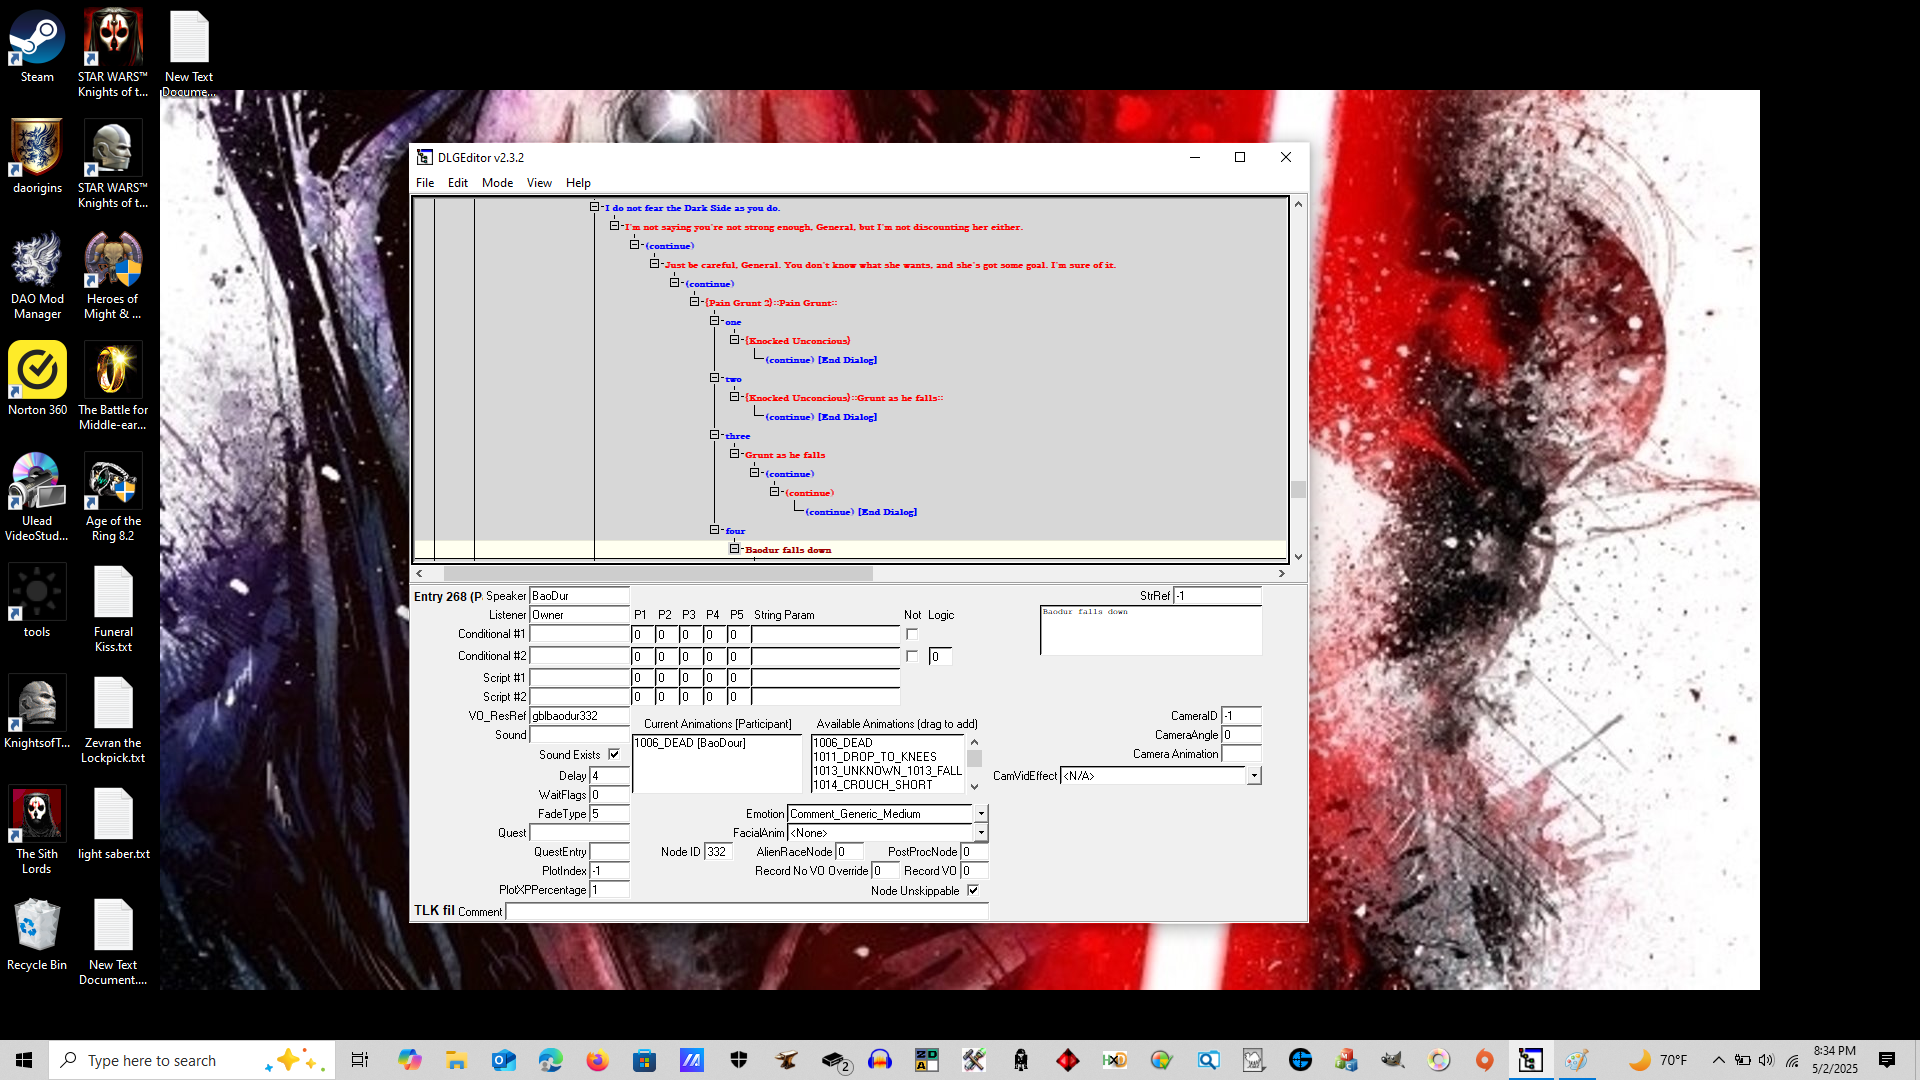Open Outlook from the taskbar
This screenshot has width=1920, height=1080.
(x=503, y=1060)
